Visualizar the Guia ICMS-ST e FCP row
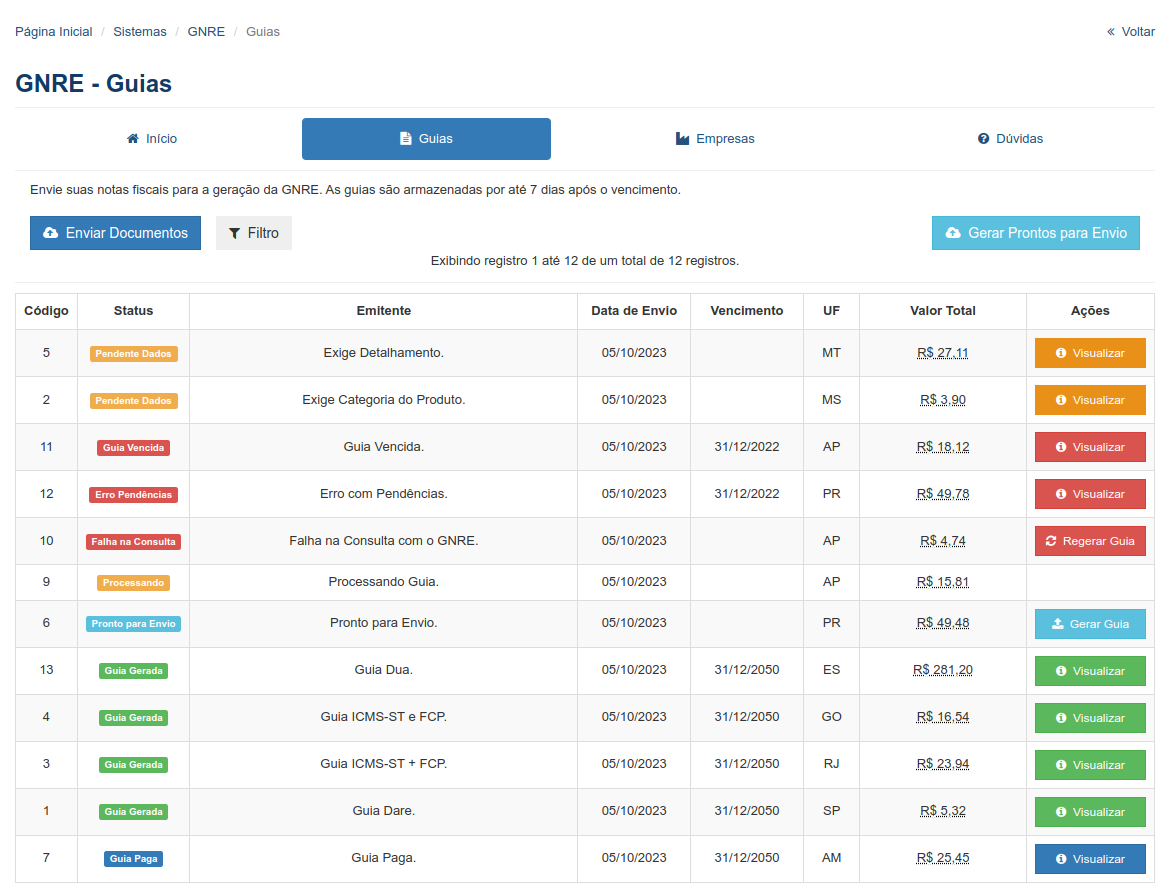Screen dimensions: 1170x895 click(1090, 718)
